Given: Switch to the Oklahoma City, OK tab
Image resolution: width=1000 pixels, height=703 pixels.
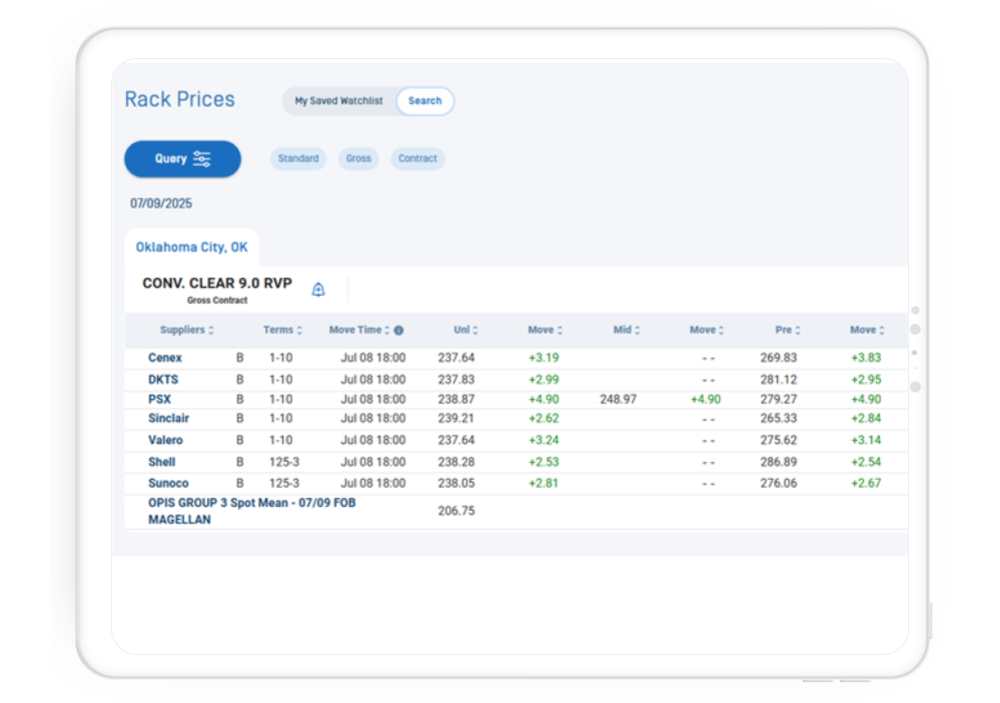Looking at the screenshot, I should click(x=192, y=247).
